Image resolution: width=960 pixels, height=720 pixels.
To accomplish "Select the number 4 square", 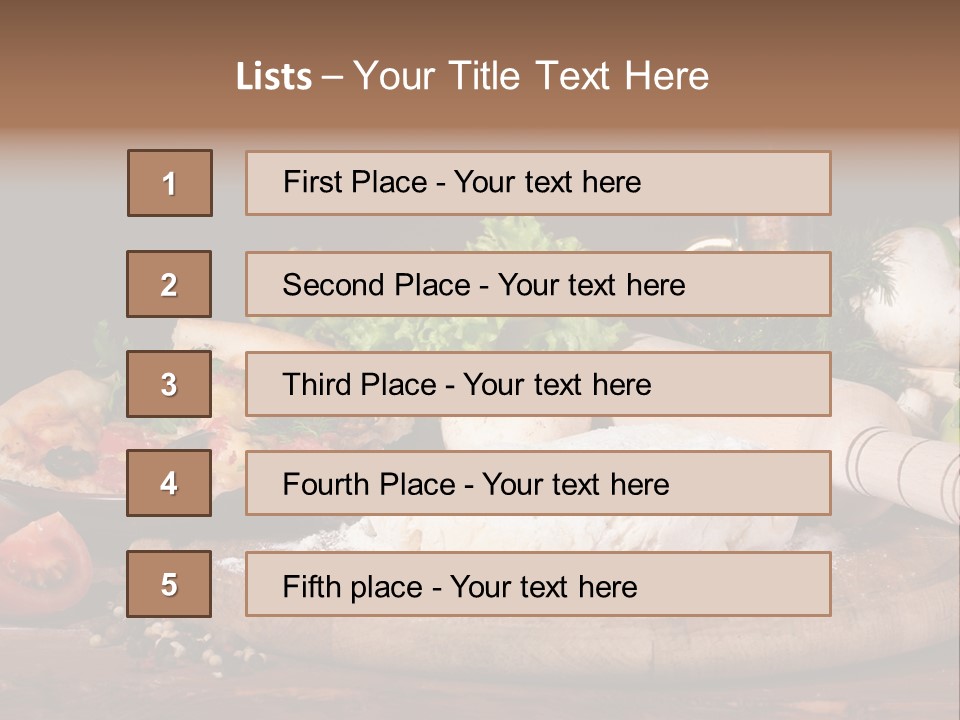I will tap(169, 483).
